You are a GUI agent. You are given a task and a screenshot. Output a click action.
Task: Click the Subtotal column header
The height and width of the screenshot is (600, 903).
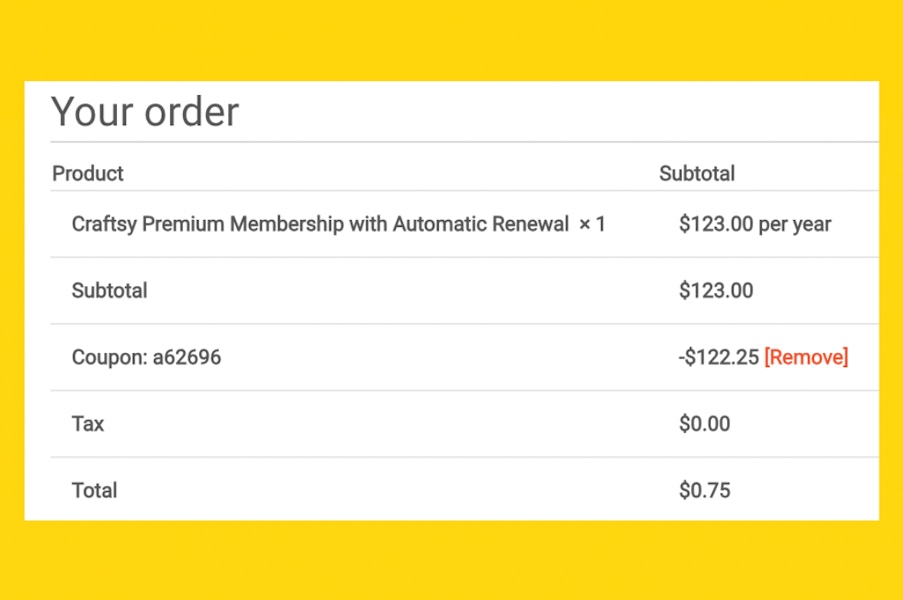pyautogui.click(x=697, y=173)
